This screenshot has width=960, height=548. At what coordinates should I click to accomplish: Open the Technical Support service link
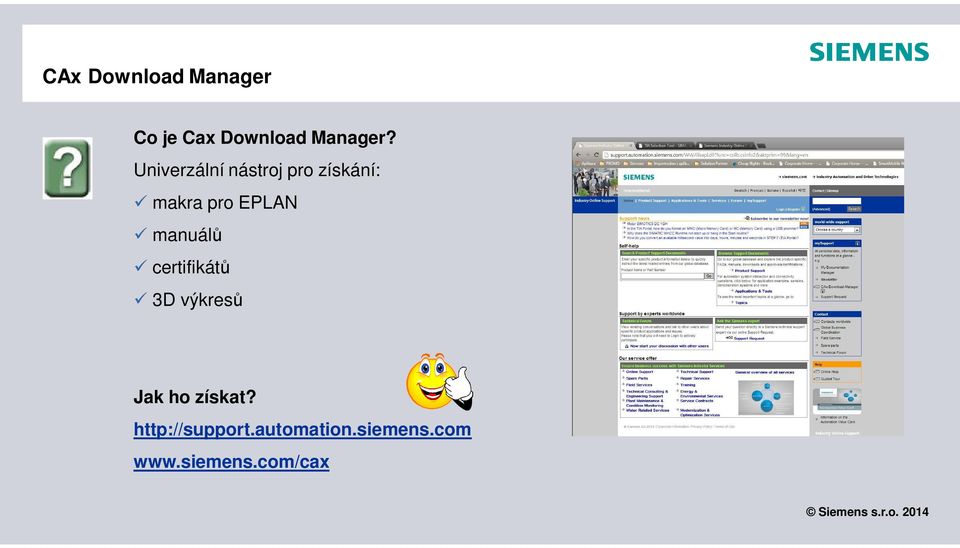pos(697,372)
